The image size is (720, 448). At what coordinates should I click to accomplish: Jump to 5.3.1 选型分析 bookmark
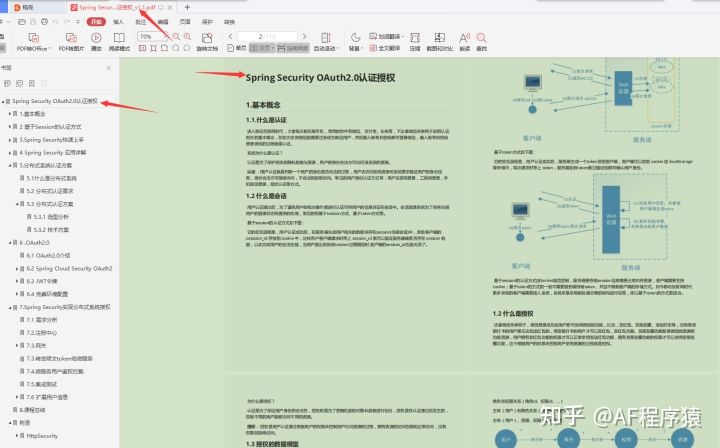pos(51,217)
